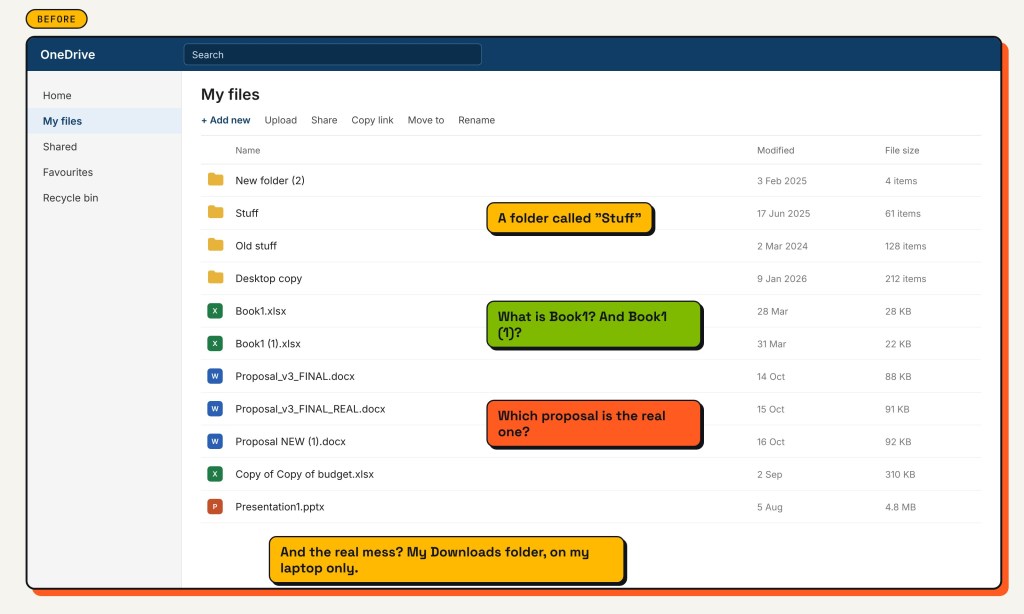1024x614 pixels.
Task: Open the Shared section
Action: click(x=104, y=147)
